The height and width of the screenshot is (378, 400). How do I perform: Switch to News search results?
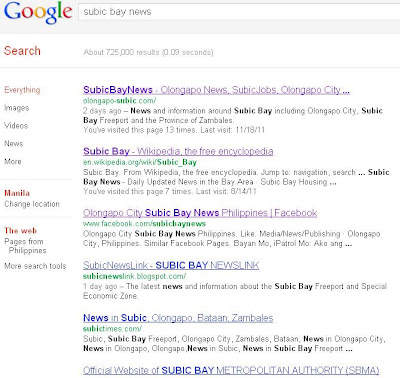pyautogui.click(x=14, y=144)
